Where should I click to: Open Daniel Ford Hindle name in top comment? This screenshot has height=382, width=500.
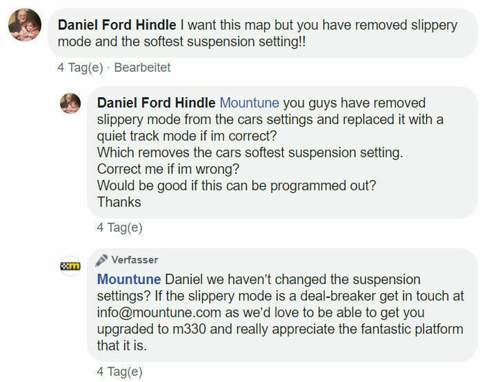(117, 25)
